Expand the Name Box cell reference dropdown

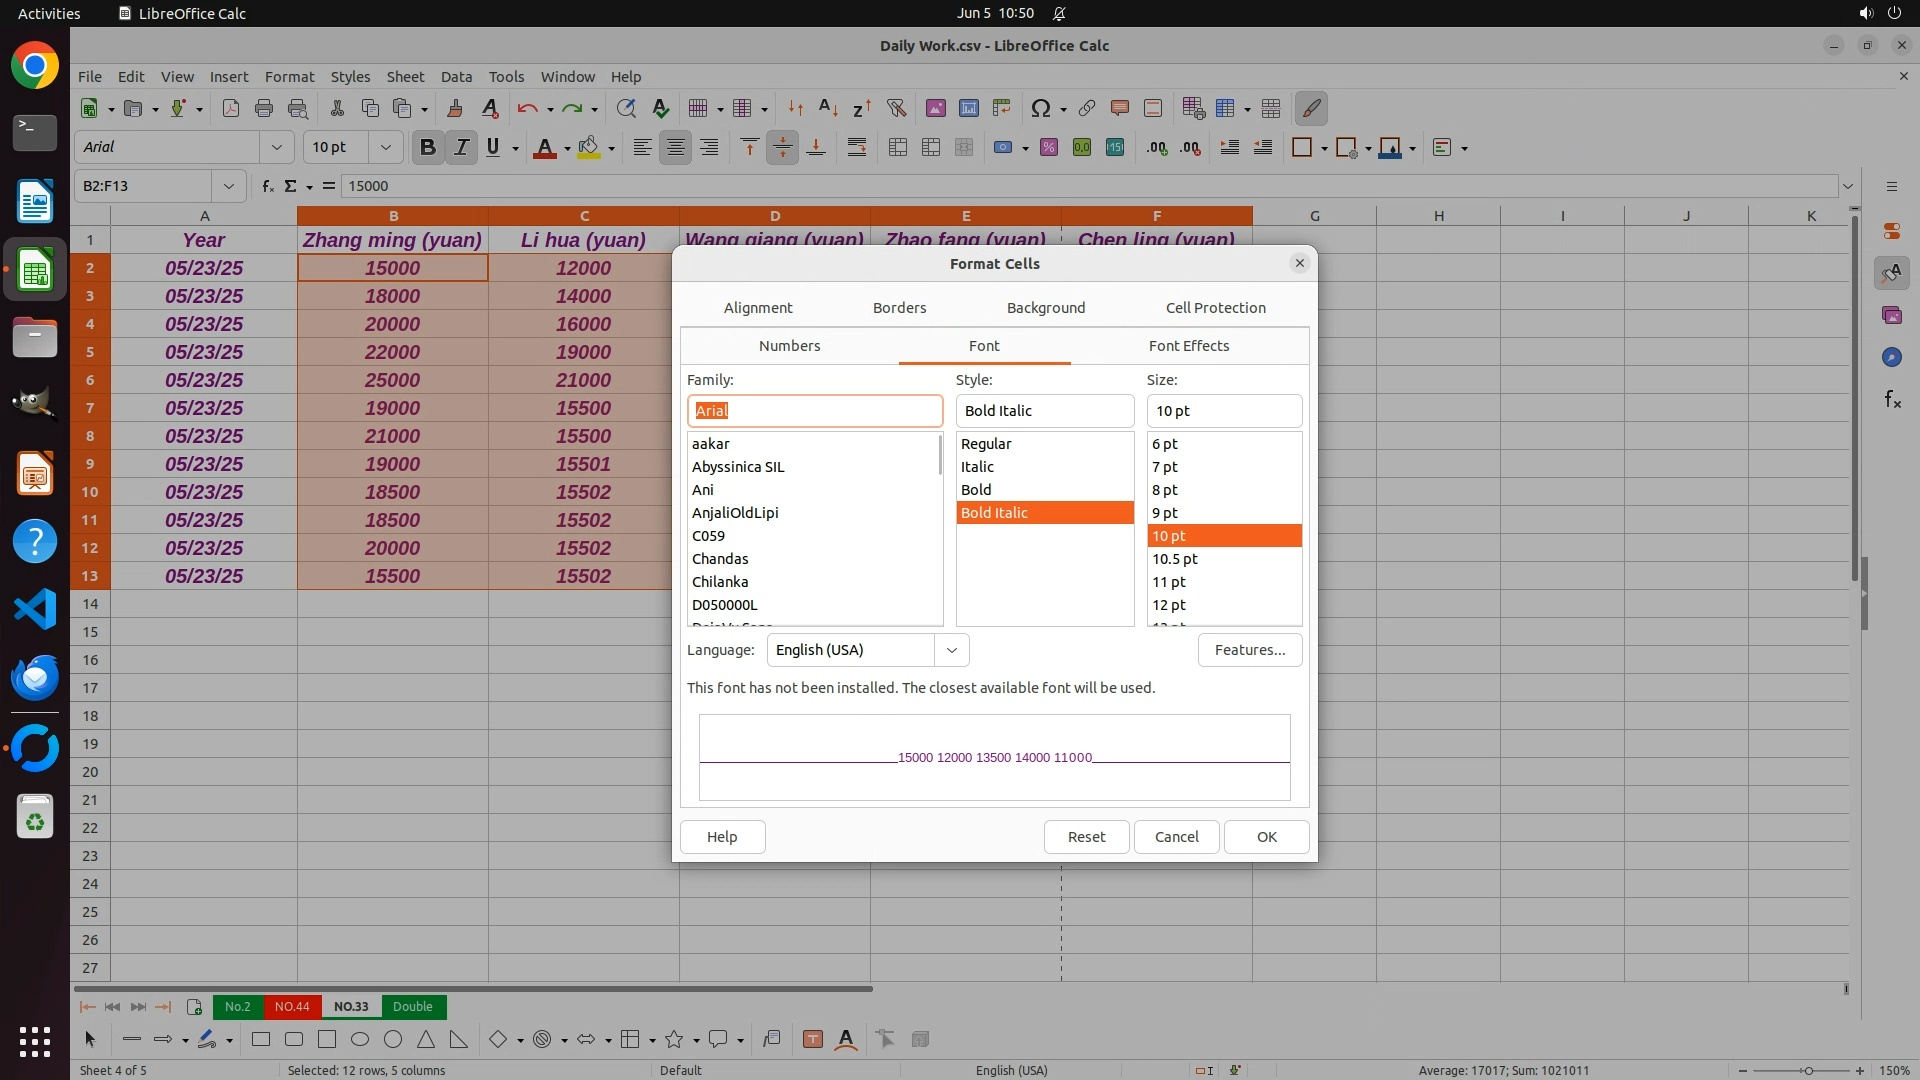point(229,186)
